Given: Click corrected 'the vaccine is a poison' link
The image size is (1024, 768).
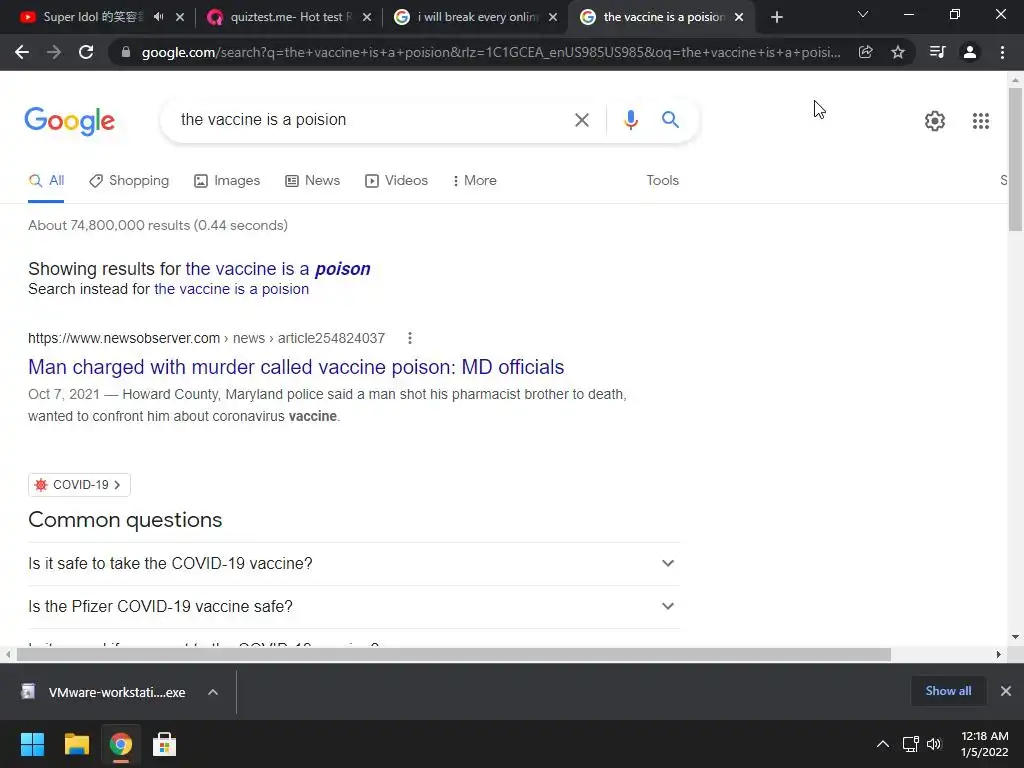Looking at the screenshot, I should point(278,269).
